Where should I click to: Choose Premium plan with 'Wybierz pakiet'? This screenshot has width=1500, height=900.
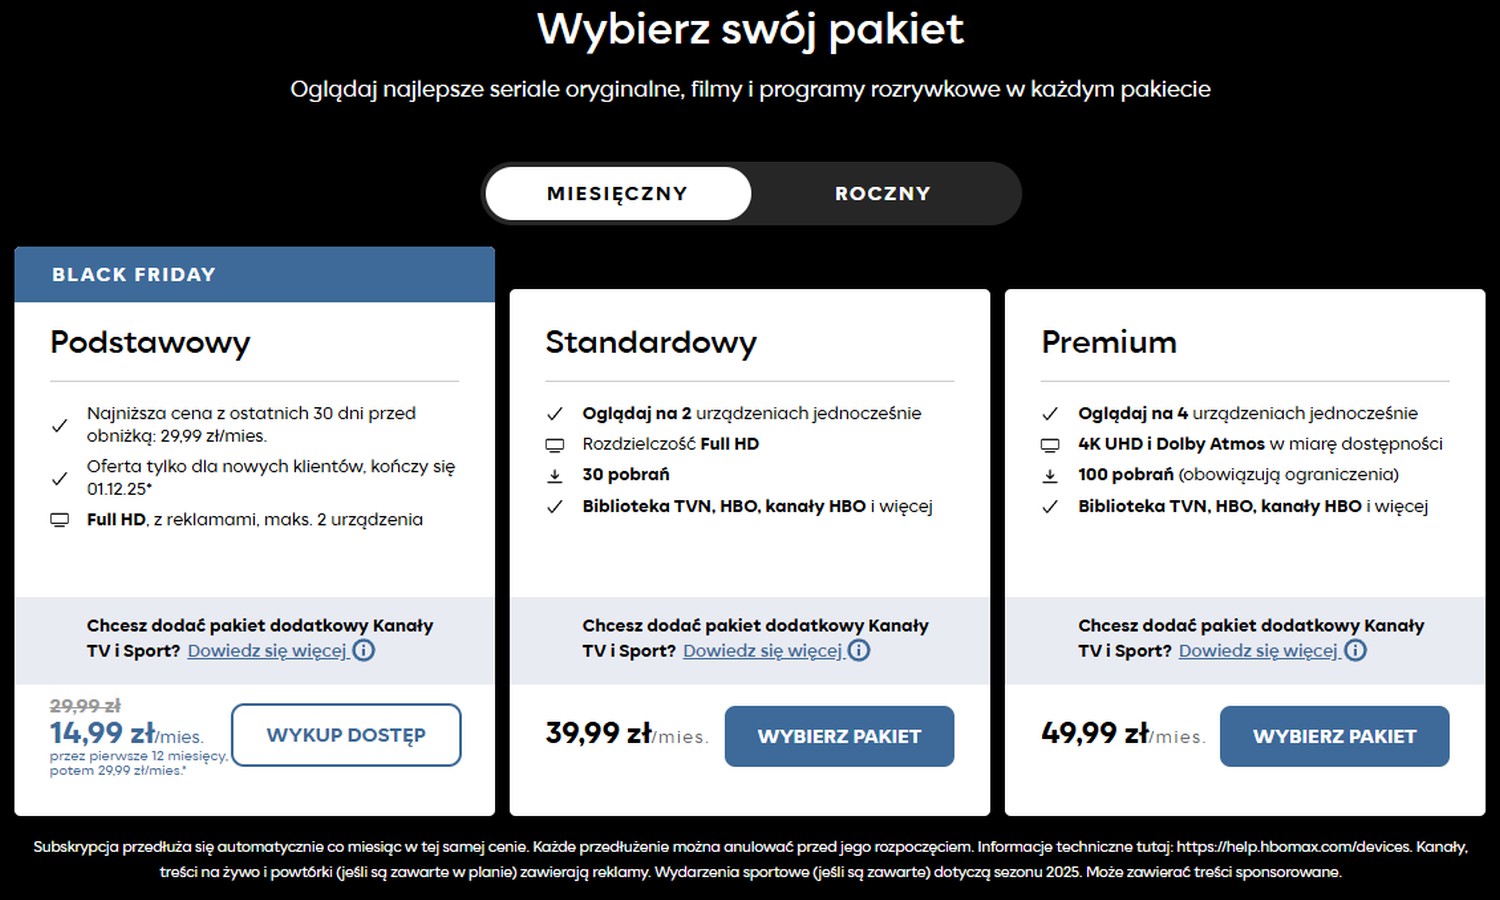[1334, 736]
